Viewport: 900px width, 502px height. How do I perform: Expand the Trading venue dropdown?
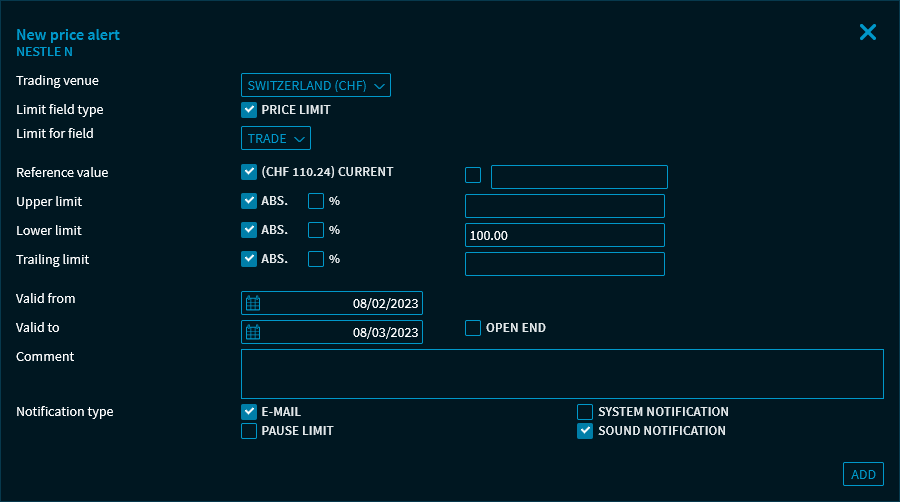(x=316, y=85)
